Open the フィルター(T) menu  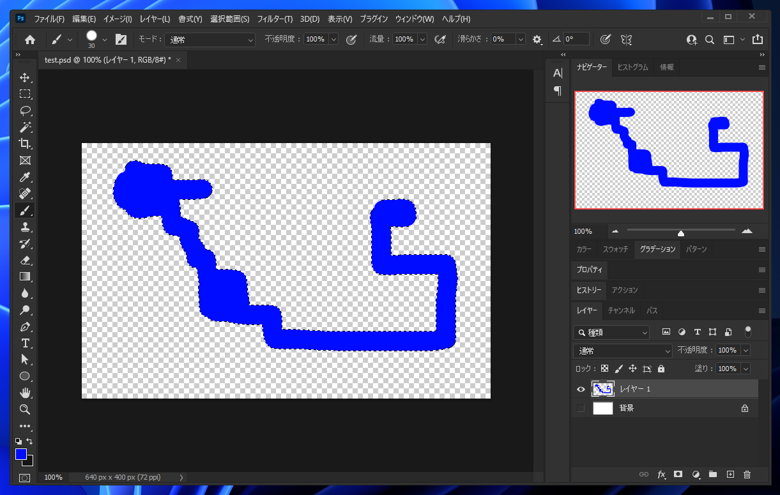274,19
